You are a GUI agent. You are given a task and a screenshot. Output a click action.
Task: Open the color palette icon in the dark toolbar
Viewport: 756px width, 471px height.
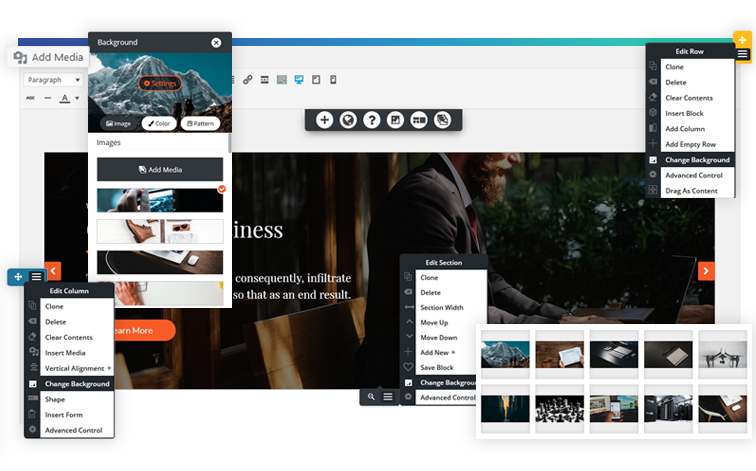[x=348, y=120]
